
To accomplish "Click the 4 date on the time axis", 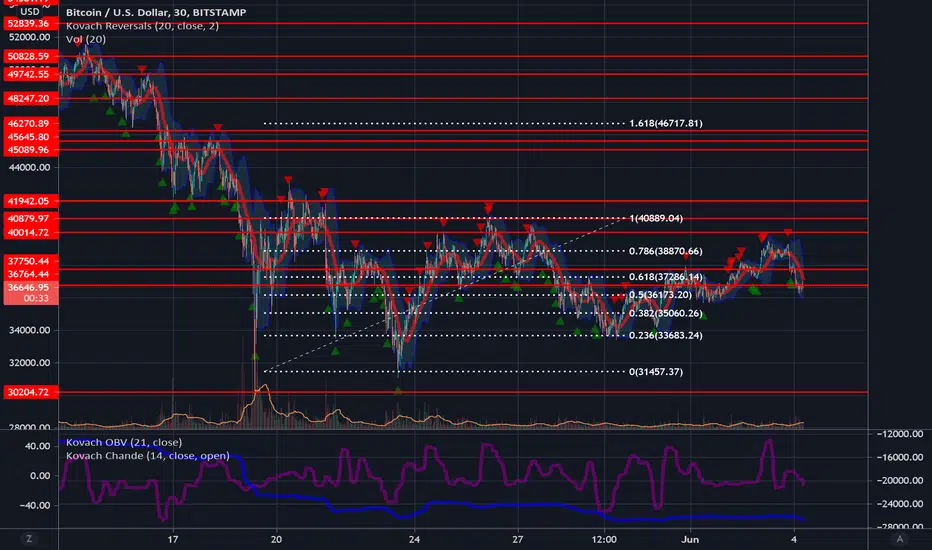I will [x=794, y=539].
